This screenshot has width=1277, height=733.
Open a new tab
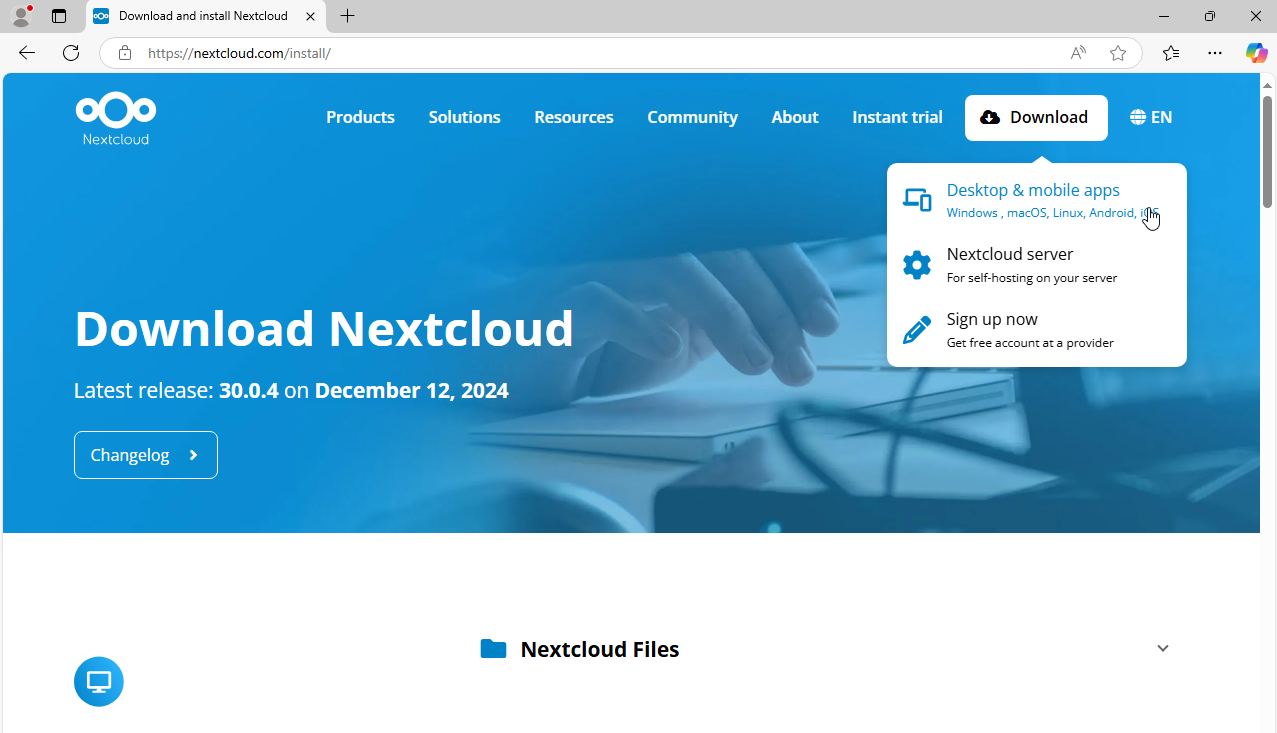click(347, 16)
